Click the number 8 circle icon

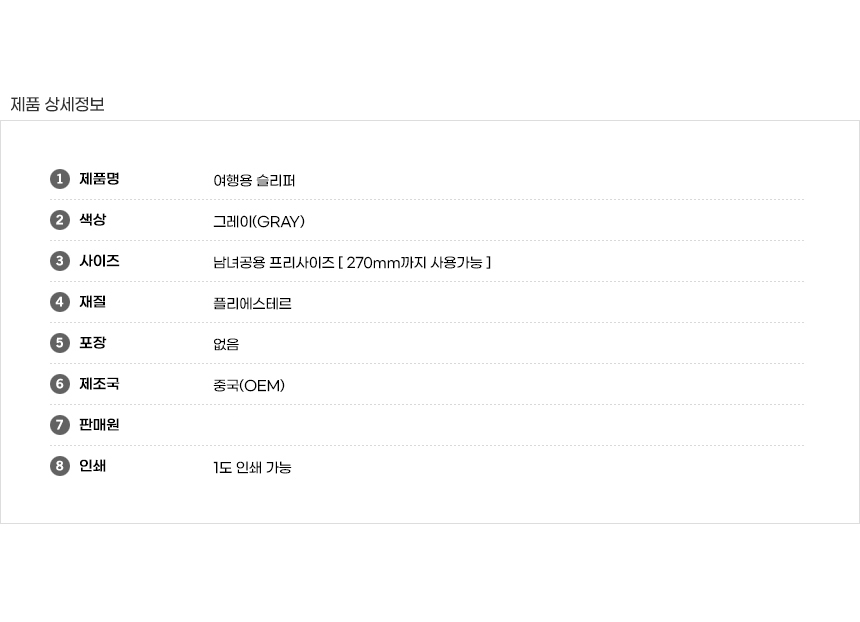click(x=60, y=466)
